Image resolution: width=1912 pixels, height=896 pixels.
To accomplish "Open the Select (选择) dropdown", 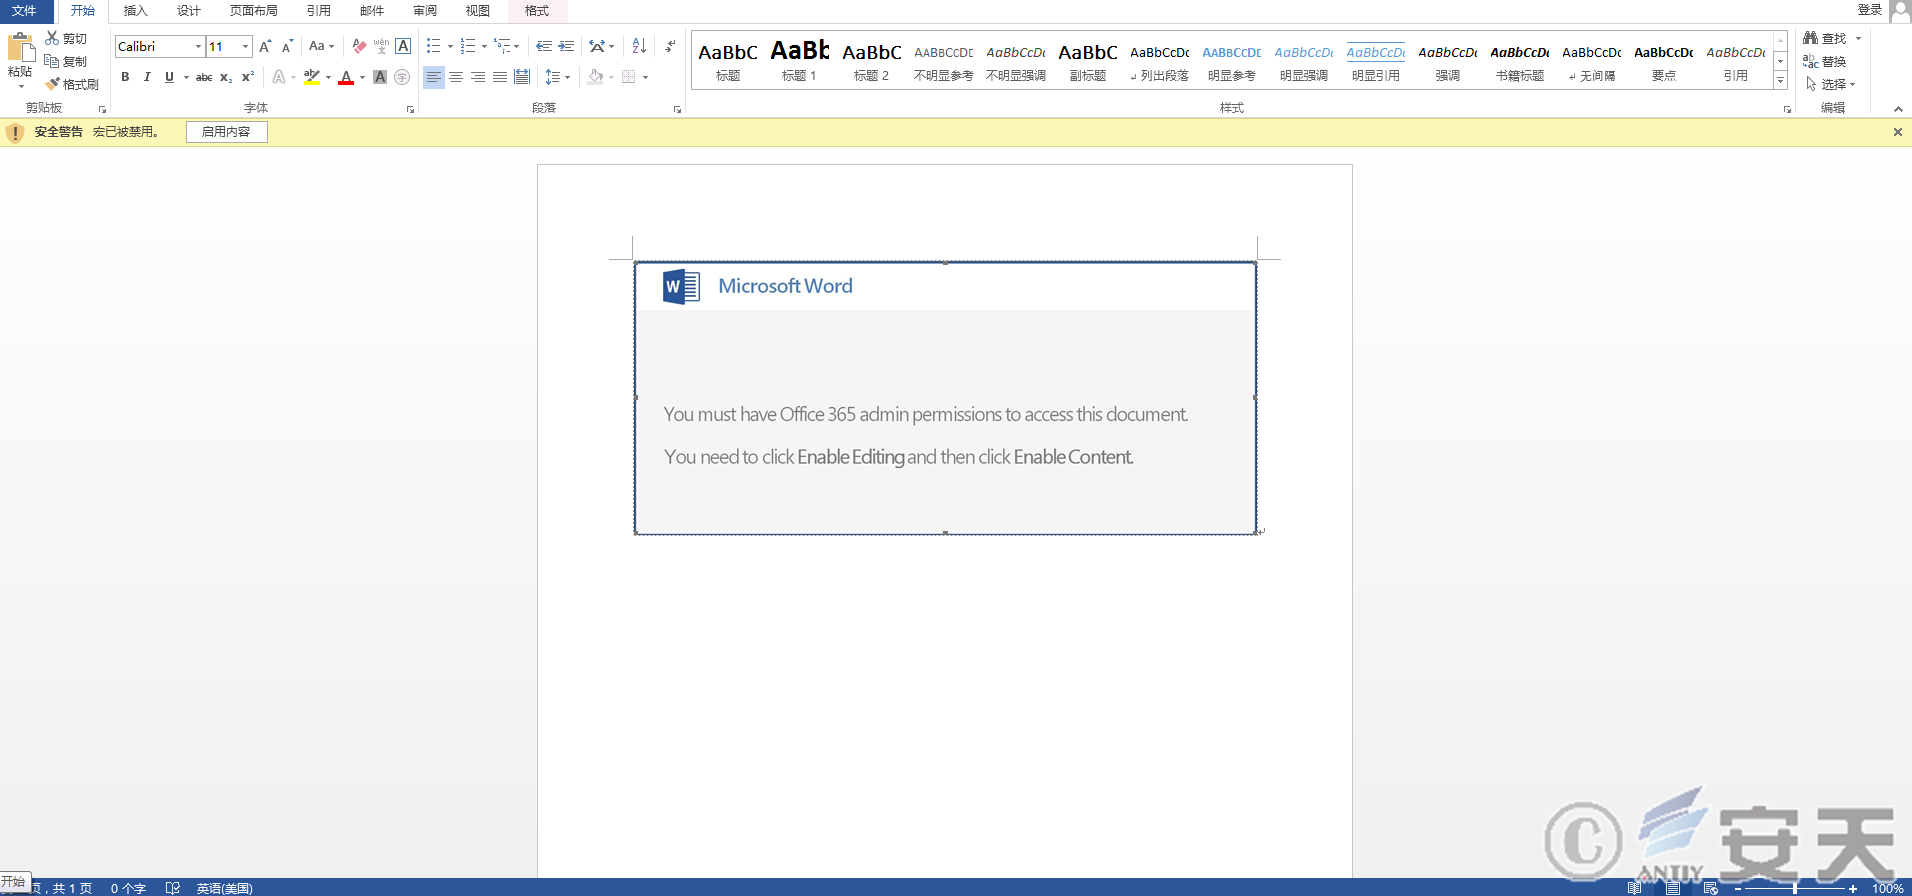I will (1831, 84).
